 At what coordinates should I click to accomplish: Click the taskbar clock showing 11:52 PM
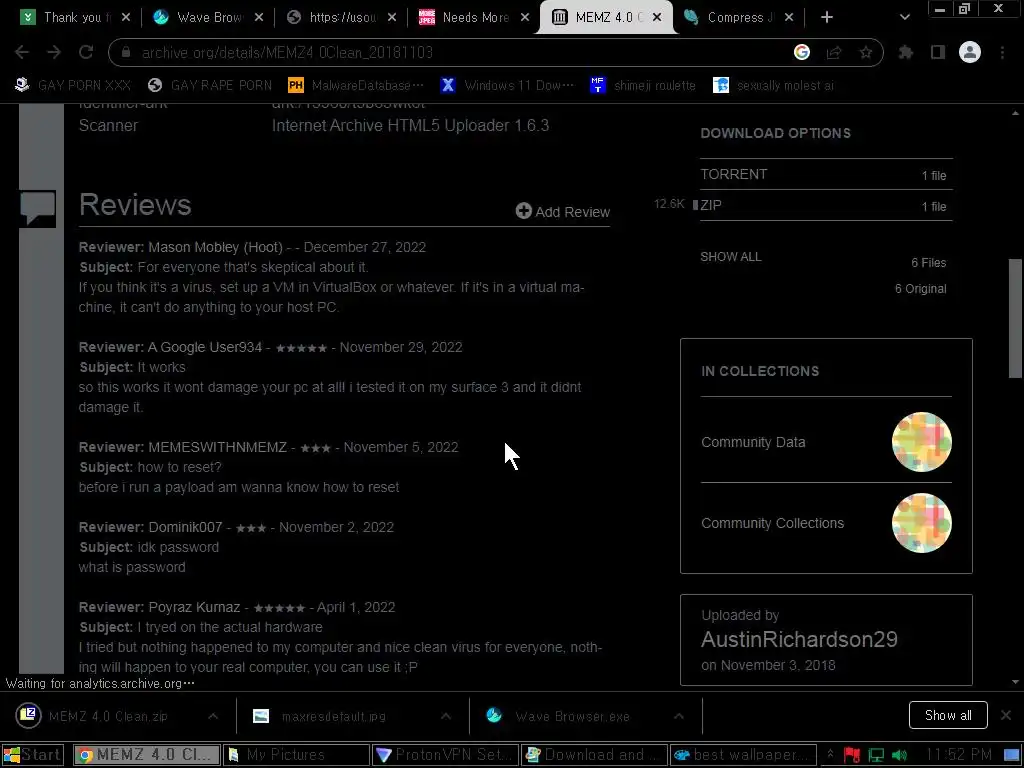coord(958,755)
